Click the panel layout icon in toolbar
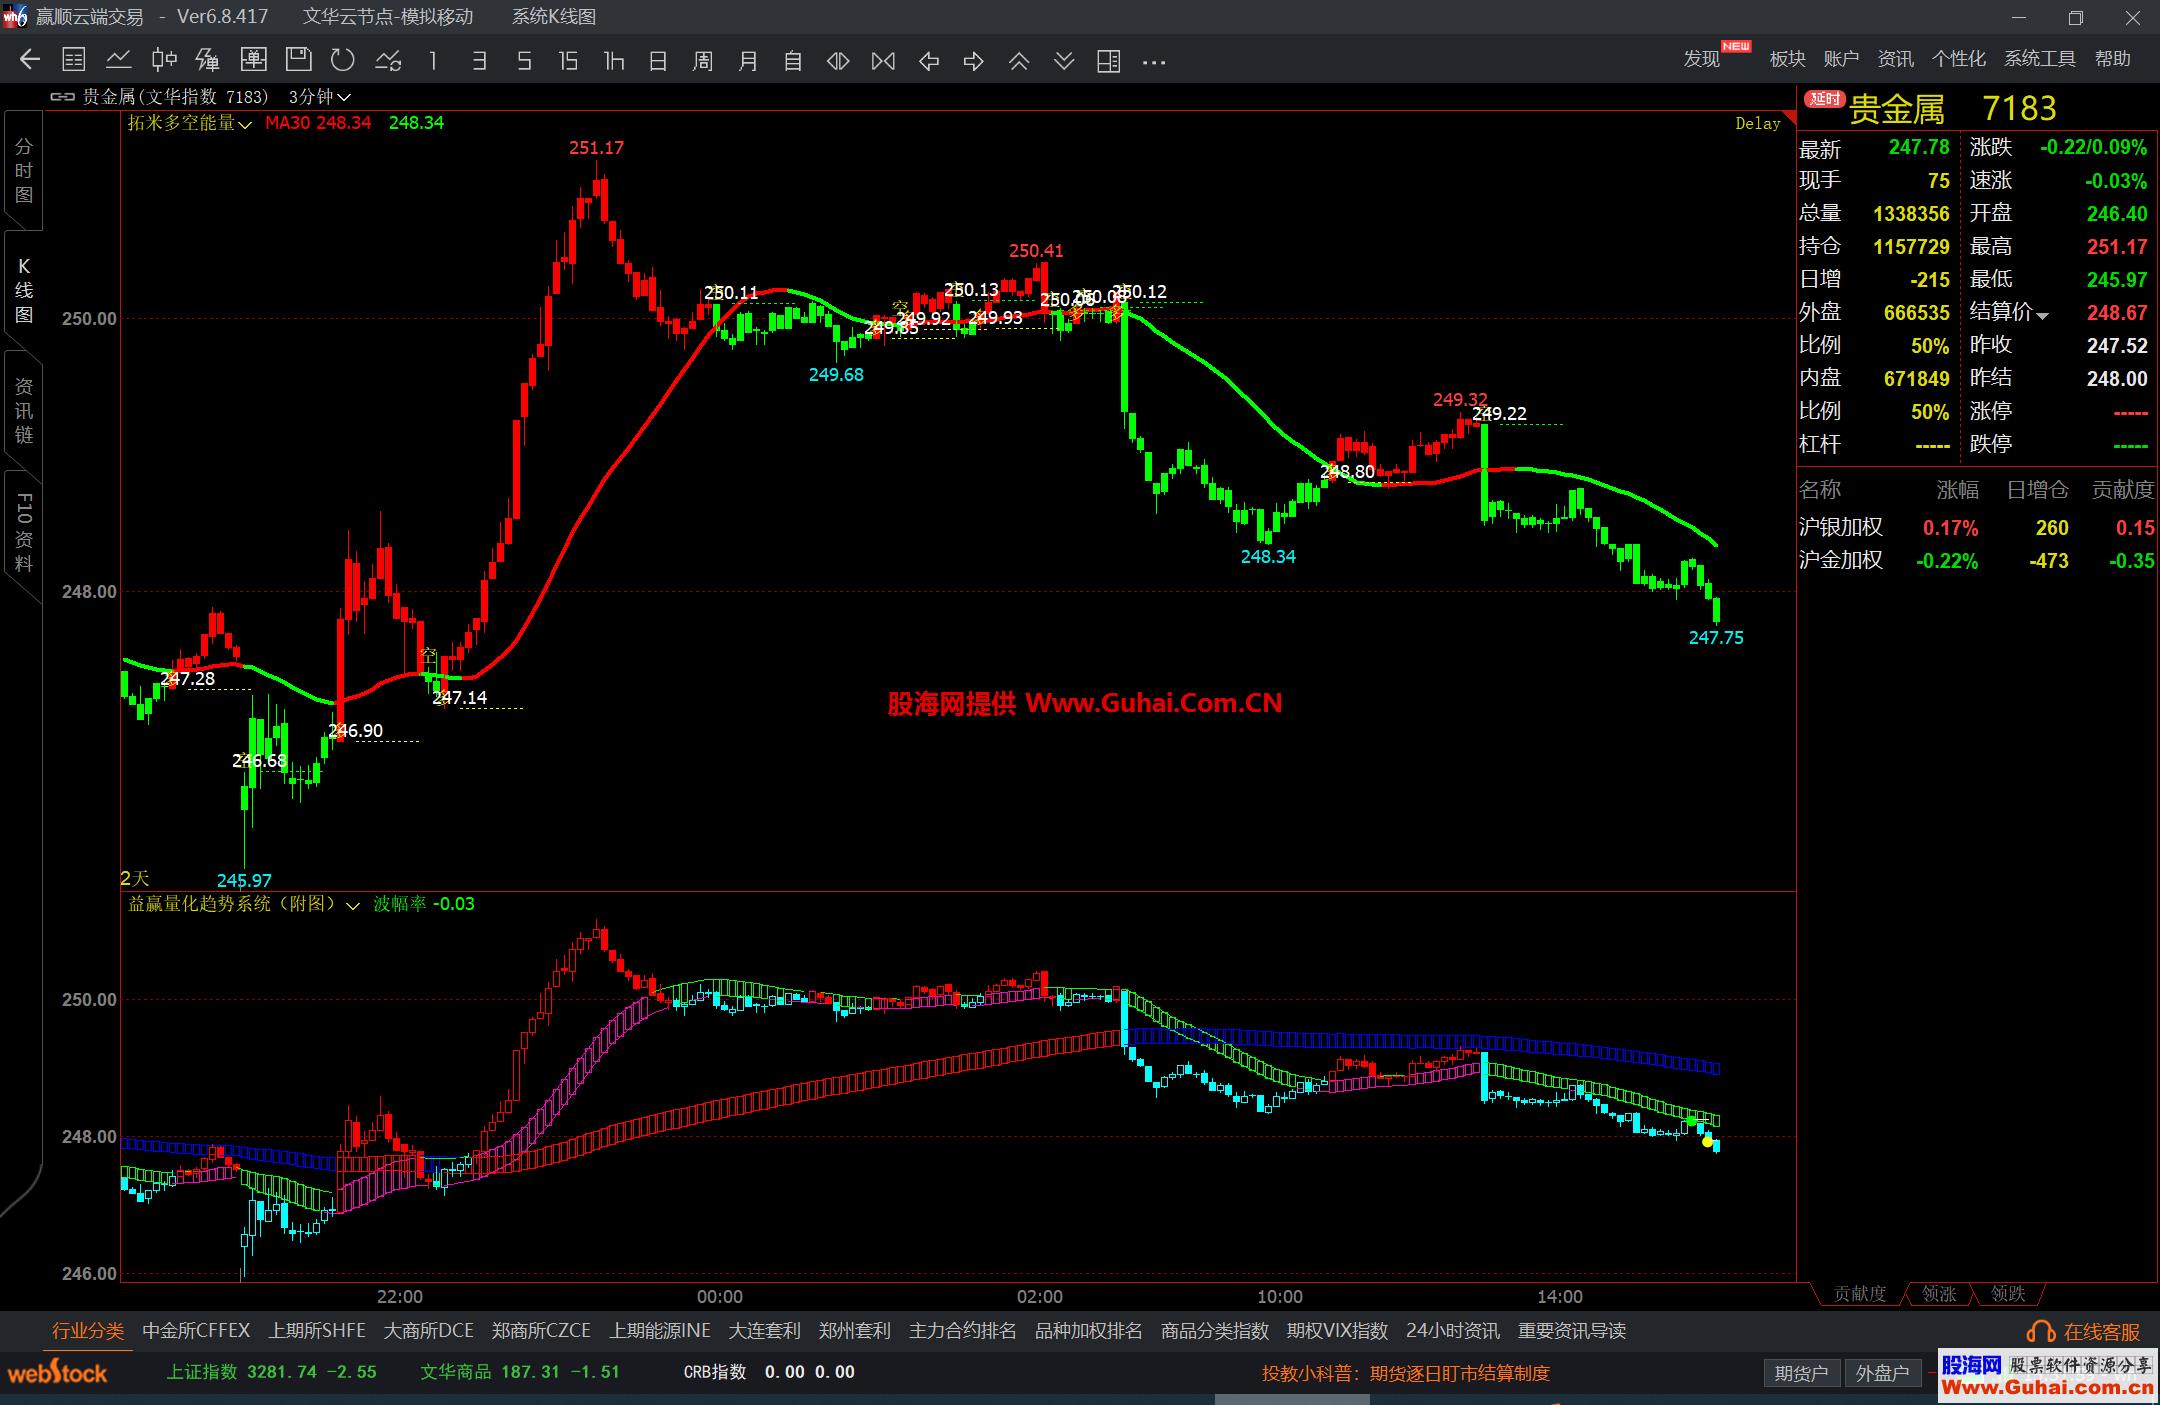The image size is (2160, 1405). click(x=1108, y=61)
